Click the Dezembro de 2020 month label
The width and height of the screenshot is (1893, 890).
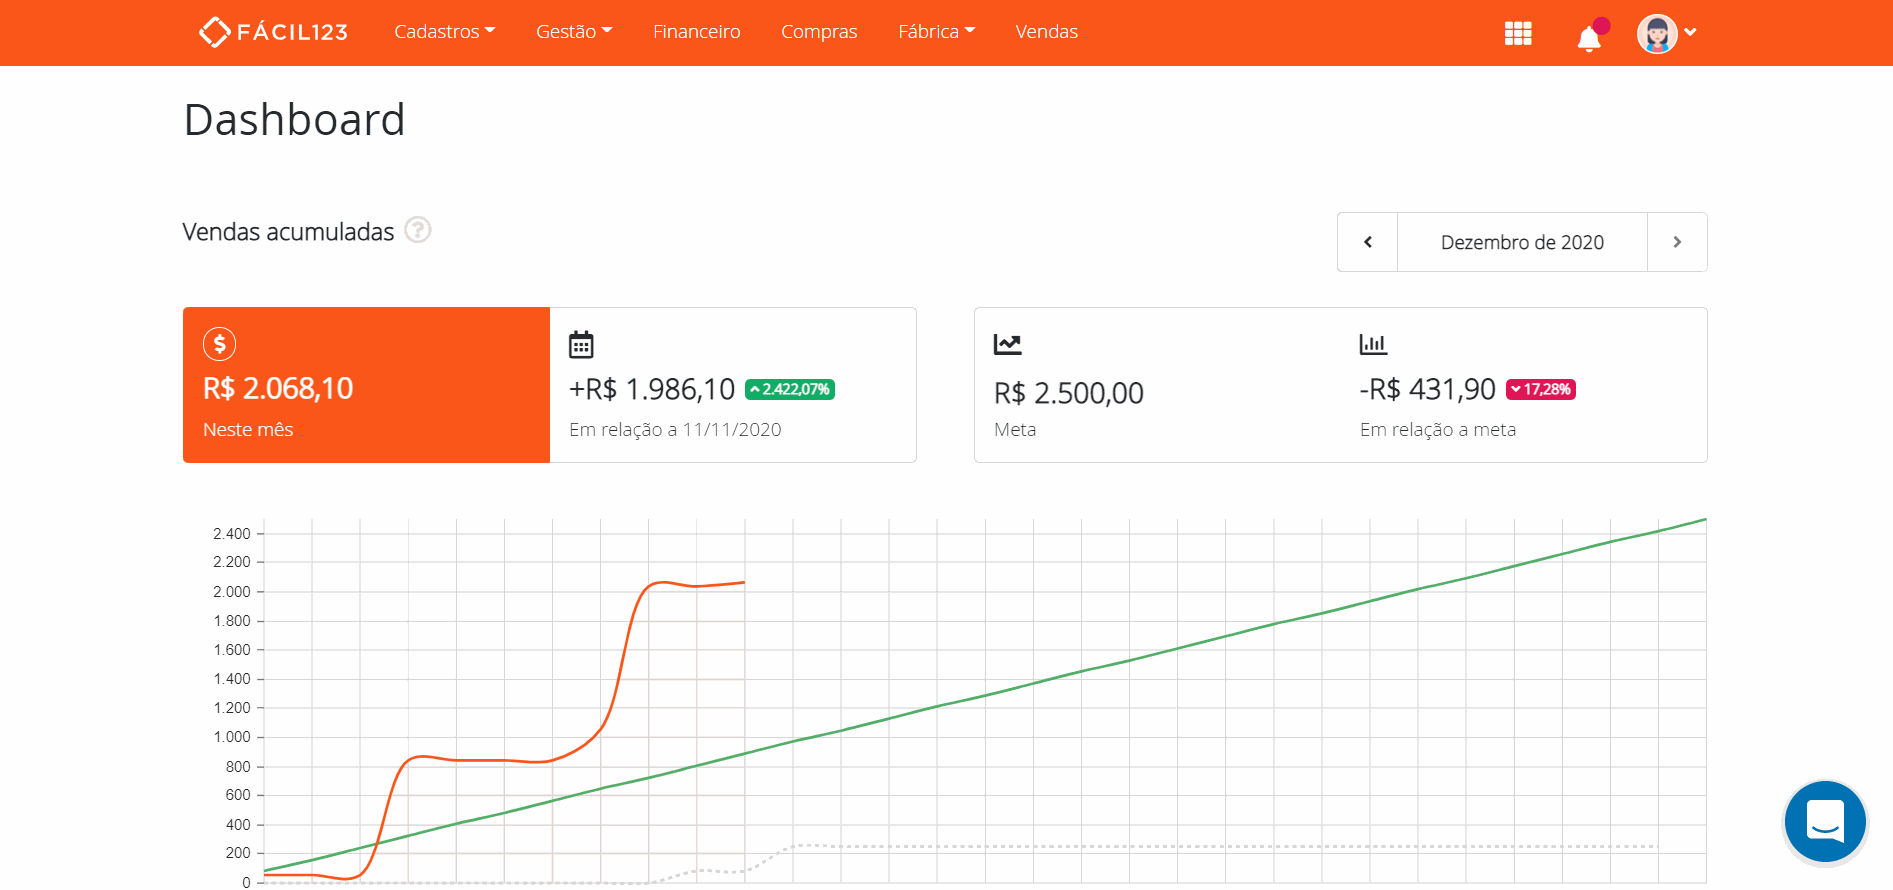[1522, 242]
